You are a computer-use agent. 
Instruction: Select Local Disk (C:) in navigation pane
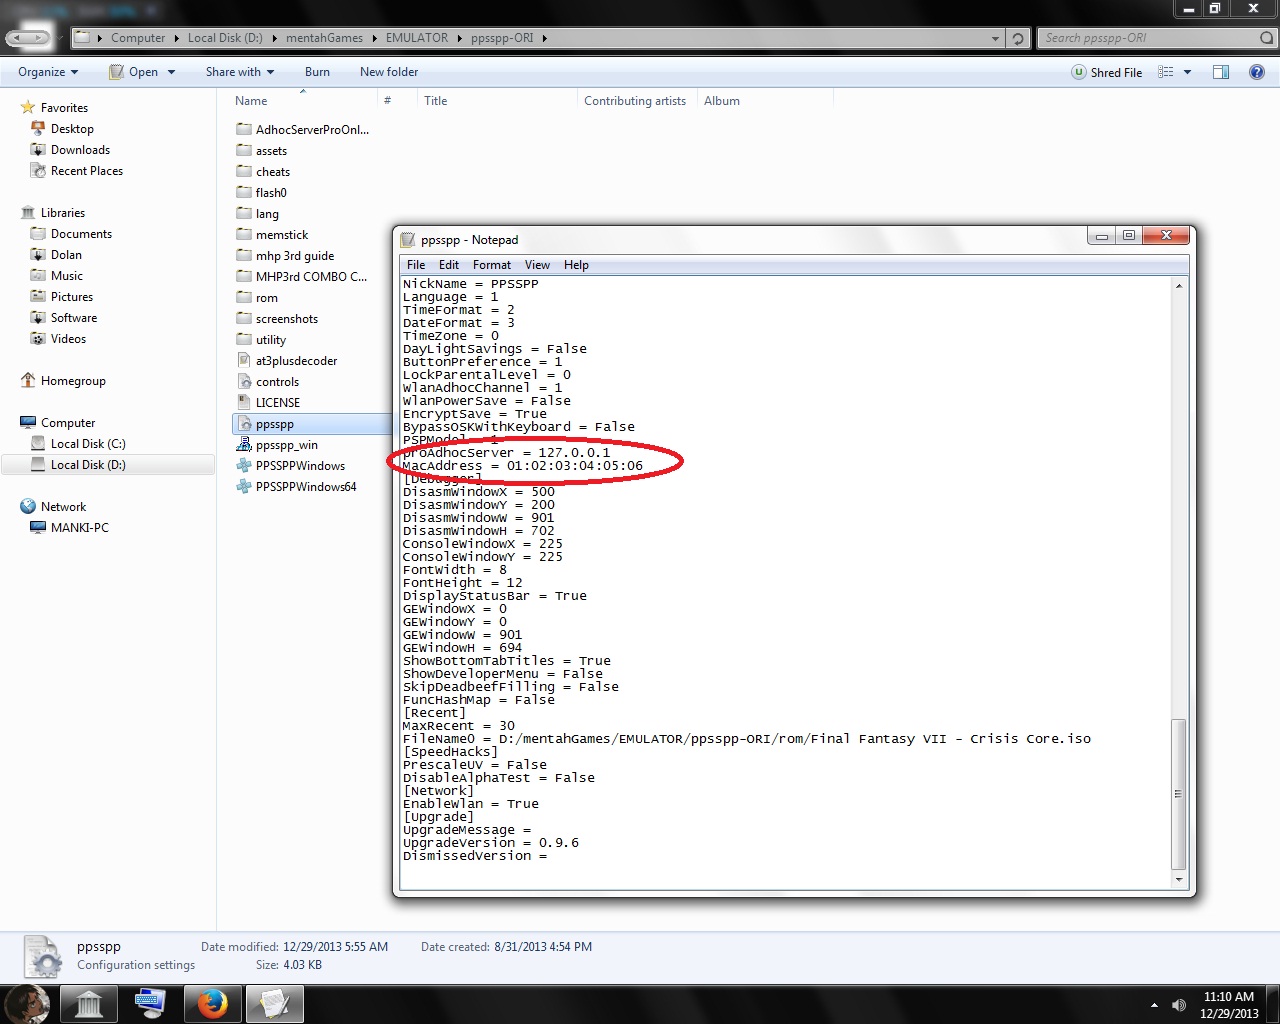88,444
